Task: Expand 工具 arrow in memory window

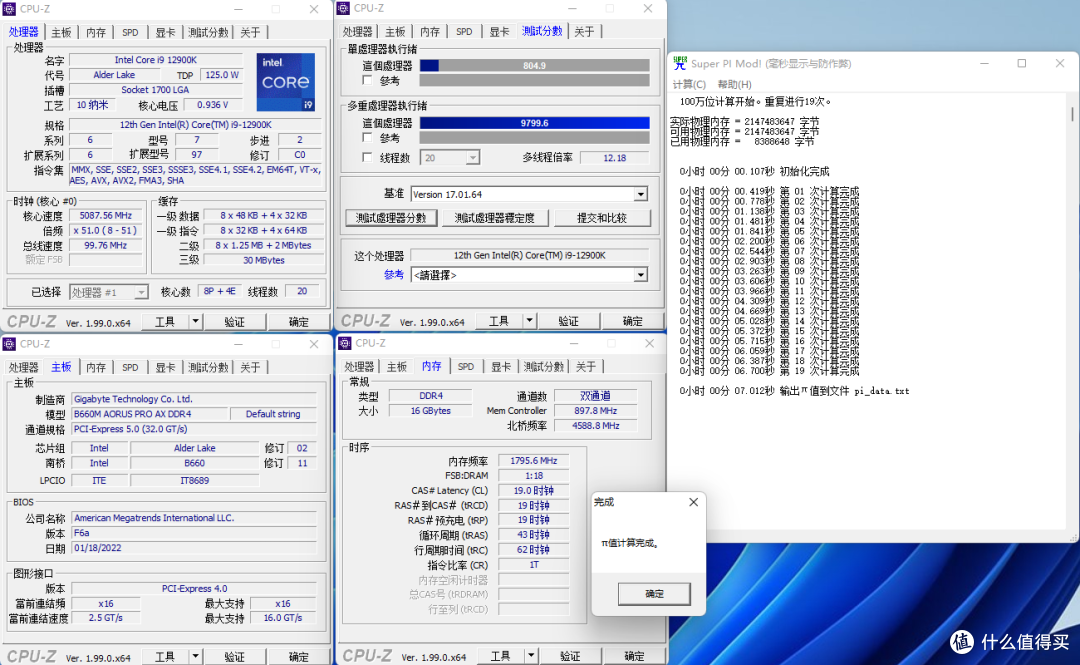Action: pos(531,655)
